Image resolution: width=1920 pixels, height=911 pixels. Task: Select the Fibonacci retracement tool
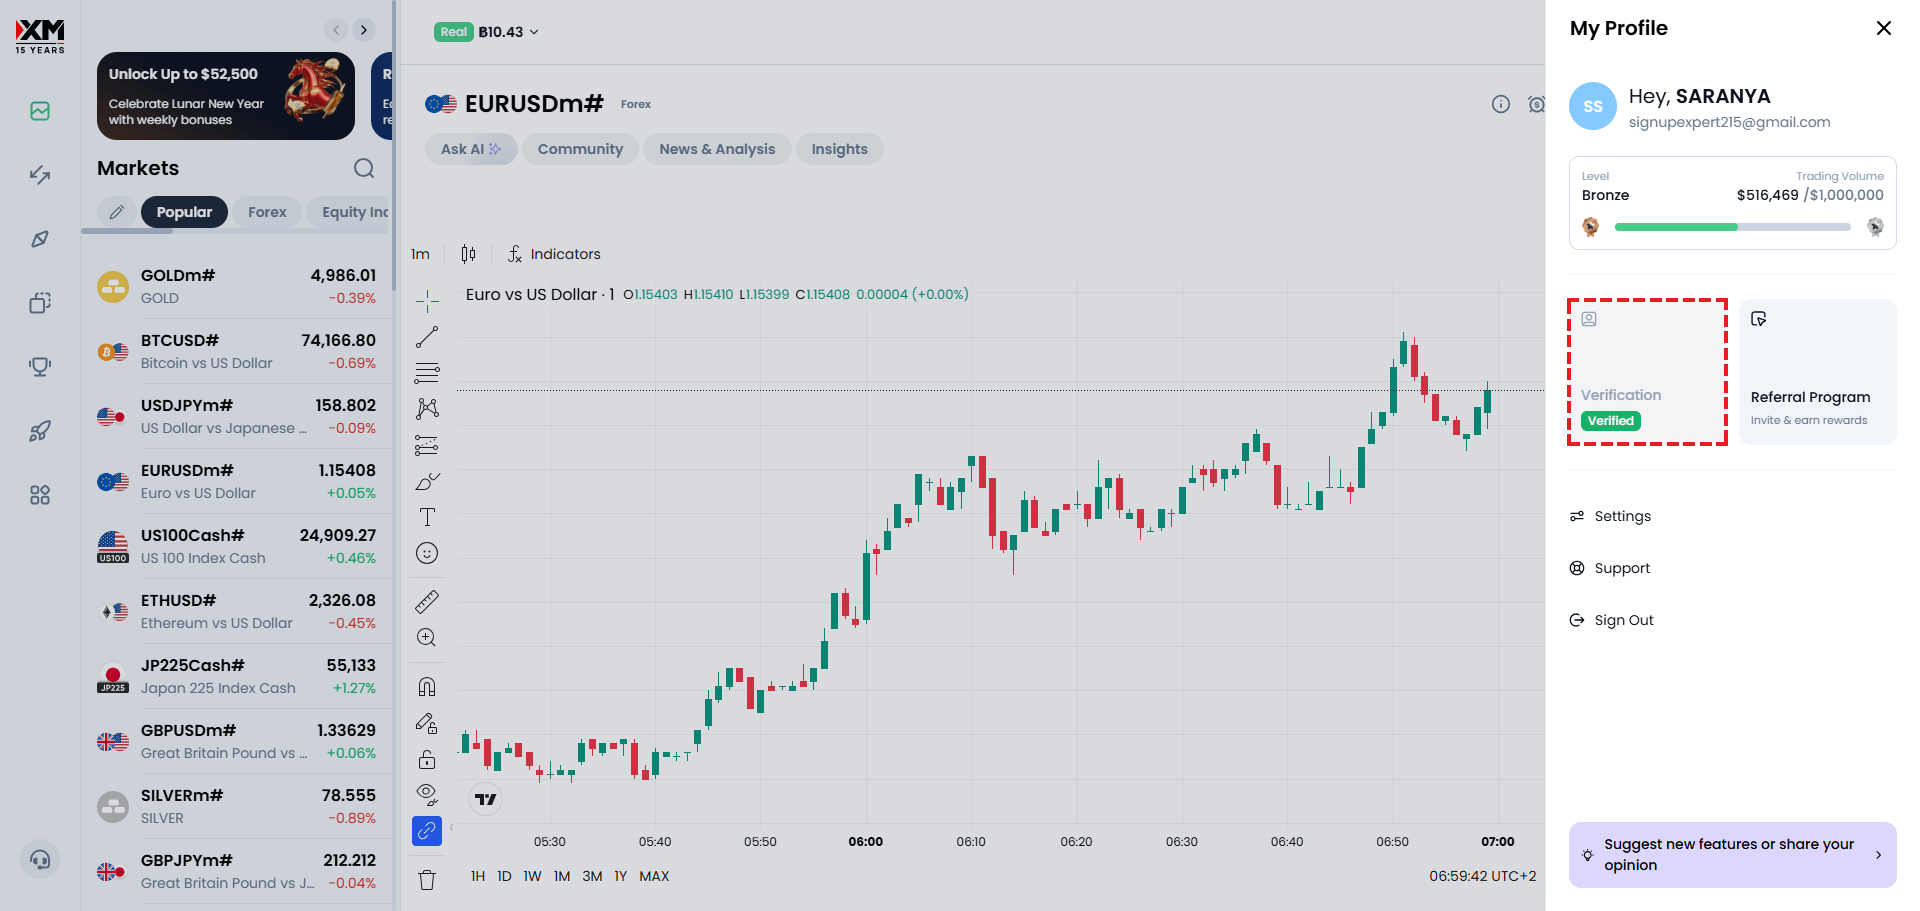tap(427, 373)
